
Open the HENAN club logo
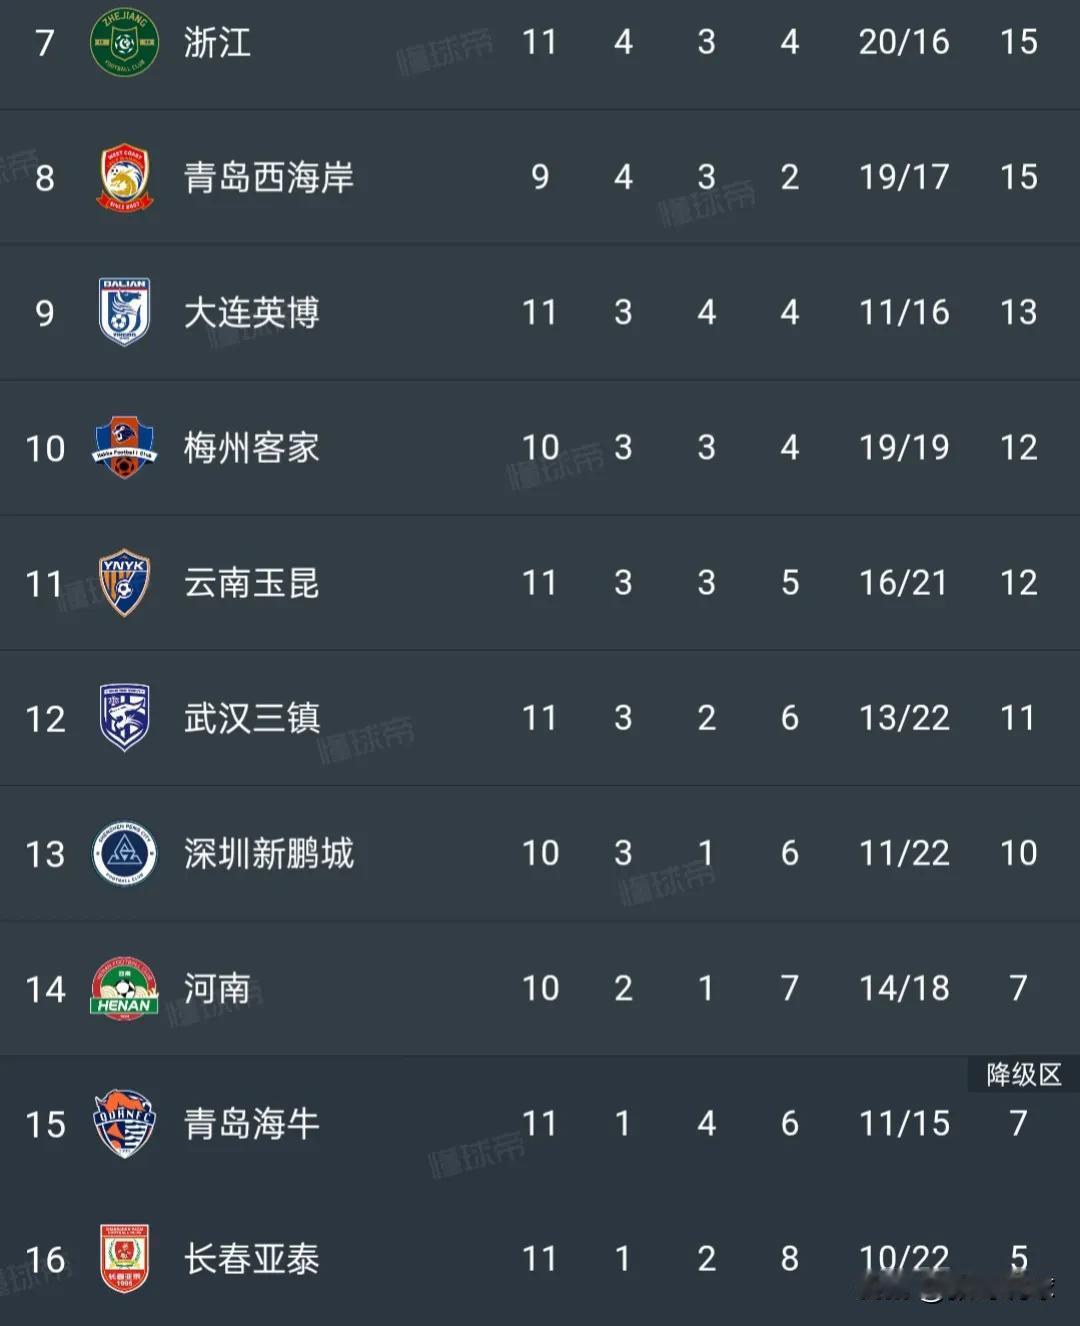[124, 989]
